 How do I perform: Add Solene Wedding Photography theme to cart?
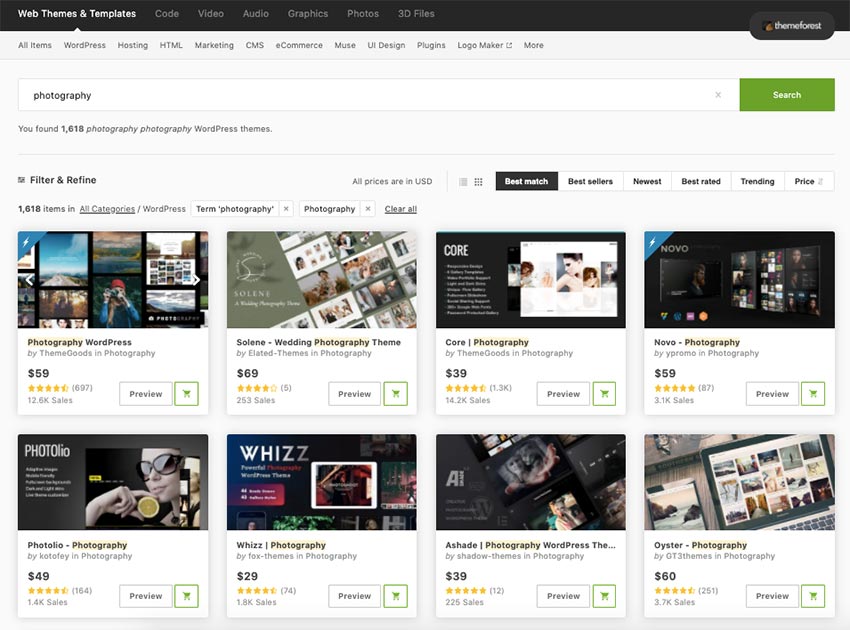tap(396, 394)
